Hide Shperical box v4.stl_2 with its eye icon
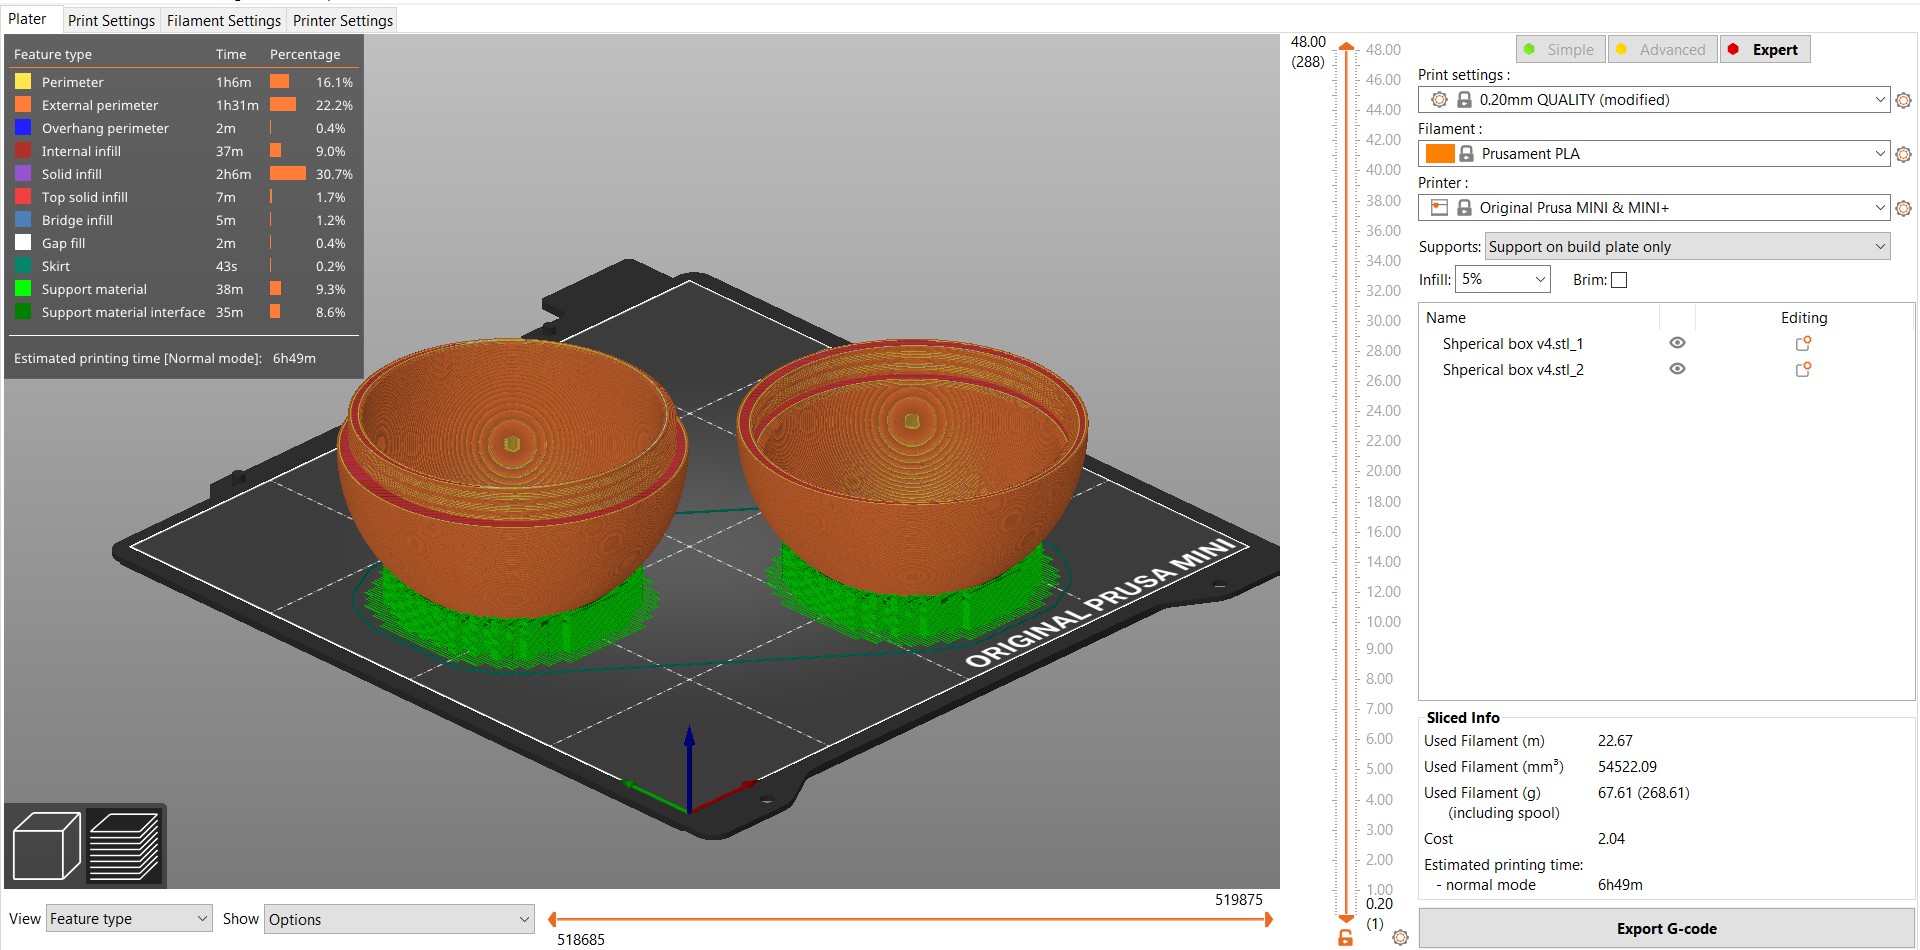The height and width of the screenshot is (950, 1920). point(1678,369)
